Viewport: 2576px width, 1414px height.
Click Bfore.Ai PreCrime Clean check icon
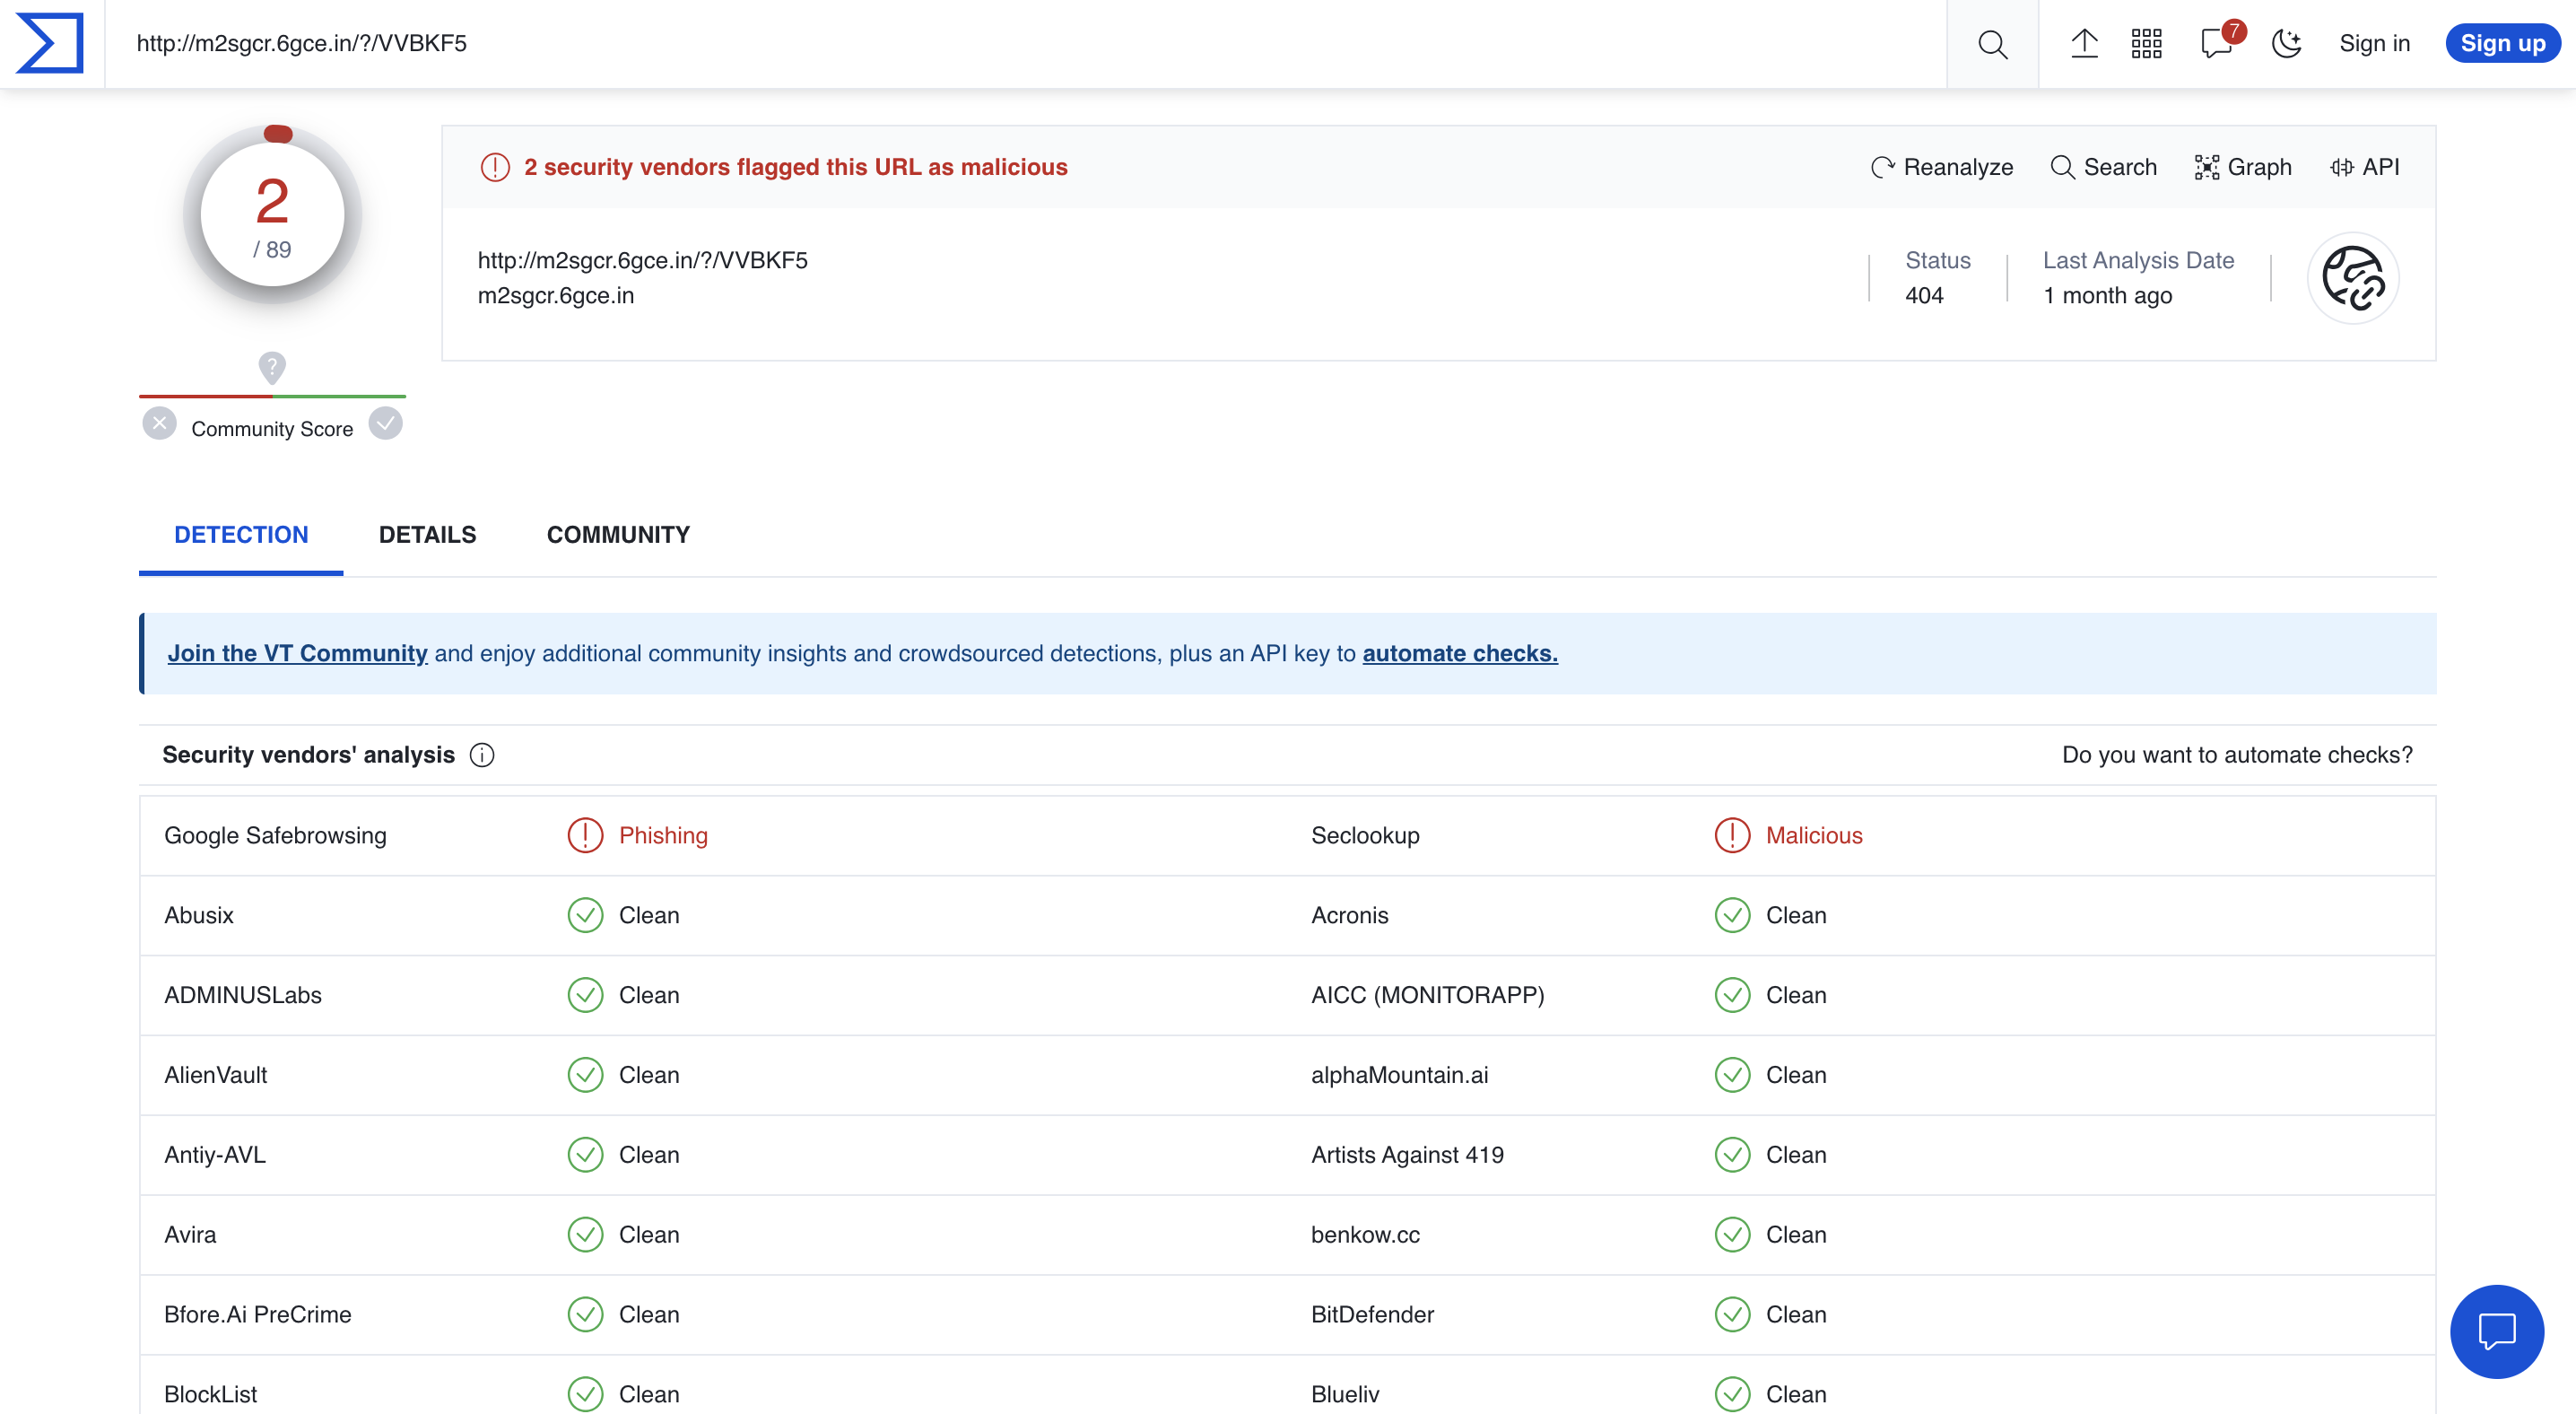pos(585,1315)
